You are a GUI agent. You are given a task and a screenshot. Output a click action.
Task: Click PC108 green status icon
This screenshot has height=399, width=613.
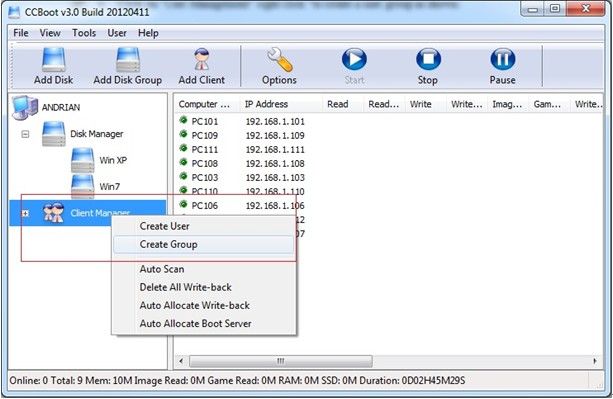pos(183,163)
